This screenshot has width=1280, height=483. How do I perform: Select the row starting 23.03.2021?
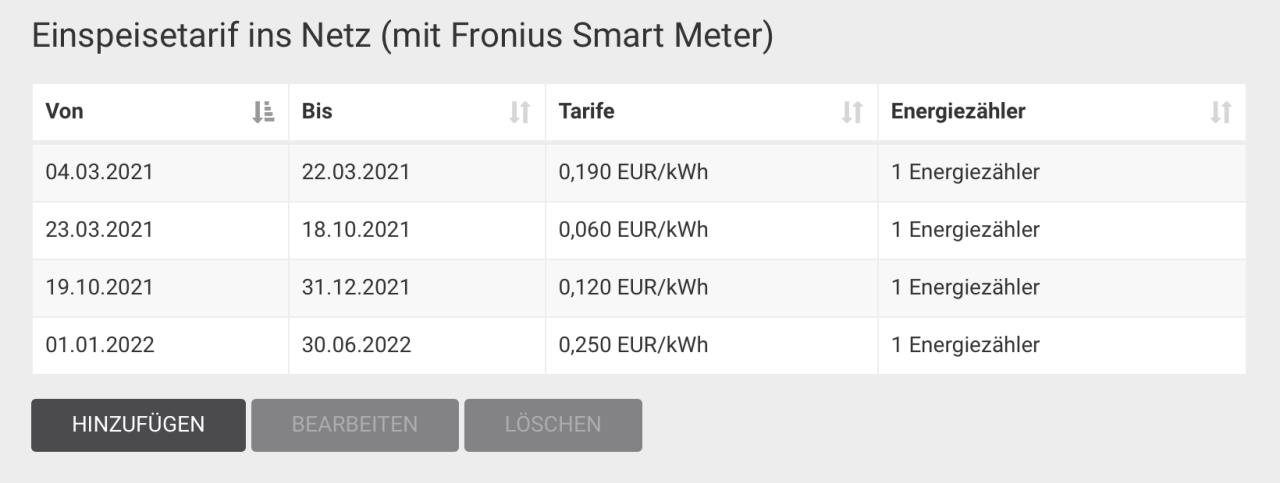(x=639, y=231)
